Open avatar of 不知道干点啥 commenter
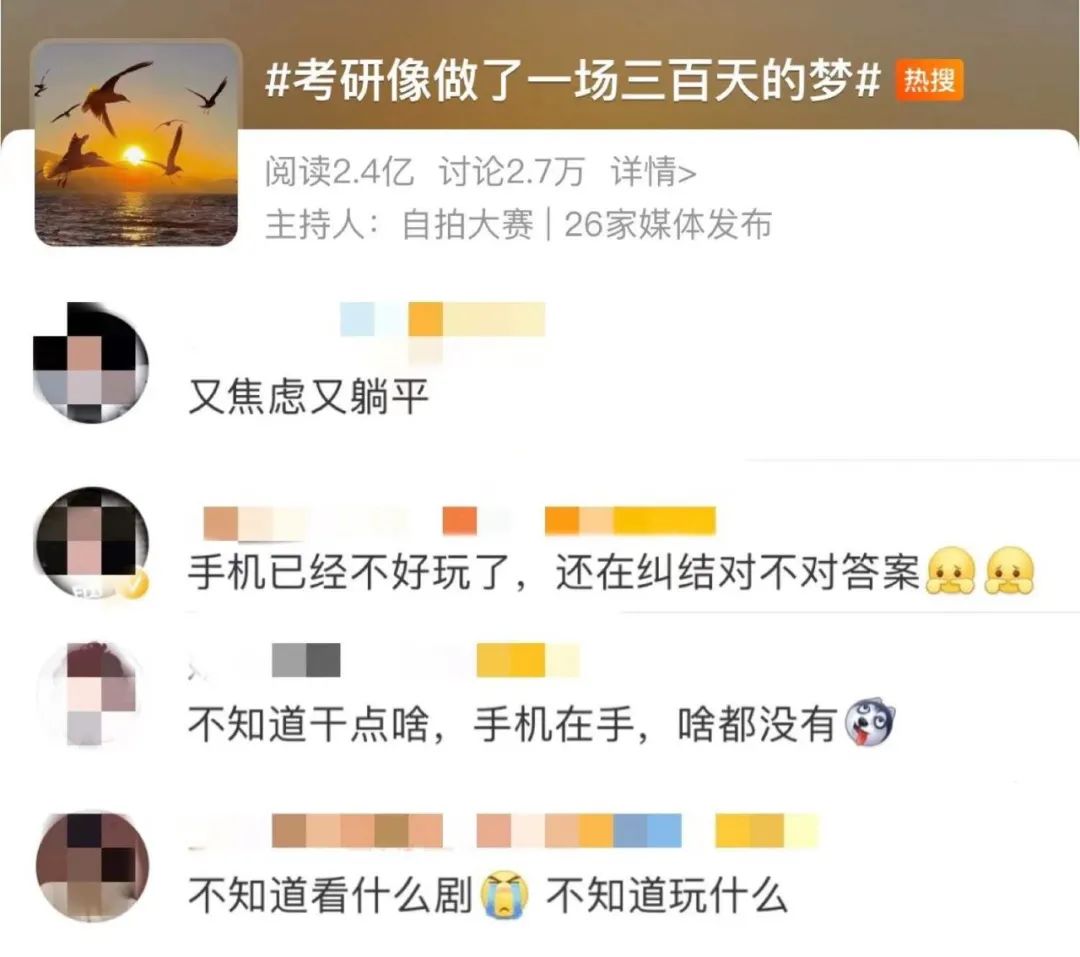 (x=93, y=694)
